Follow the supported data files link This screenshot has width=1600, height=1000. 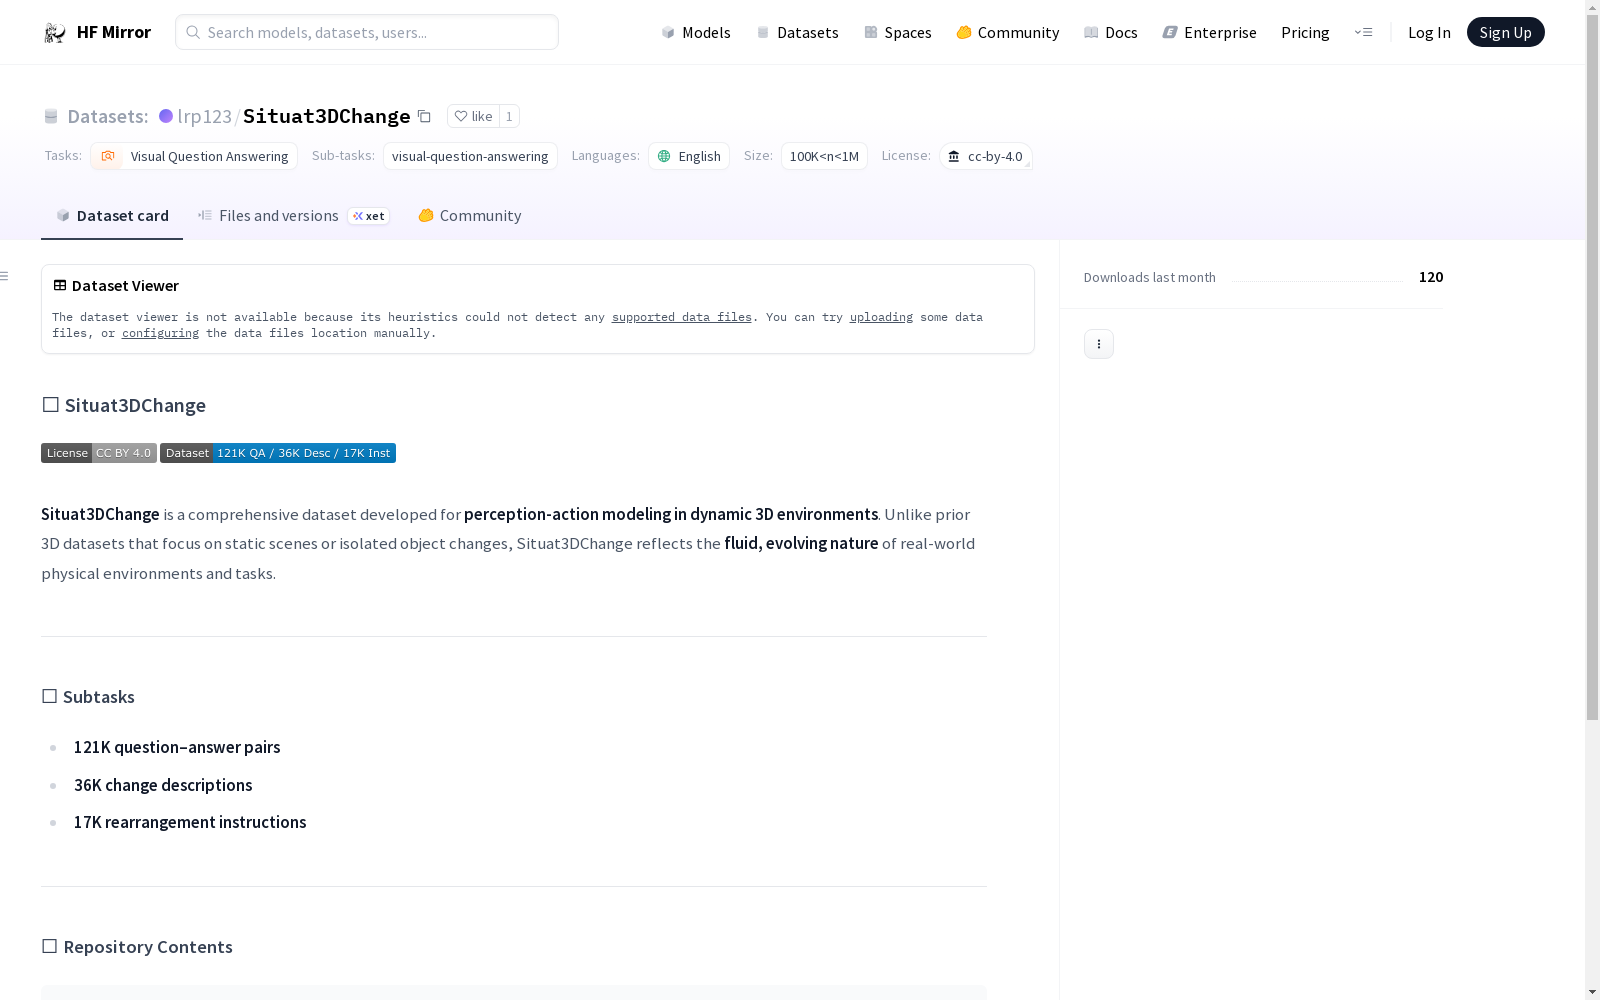pyautogui.click(x=682, y=317)
